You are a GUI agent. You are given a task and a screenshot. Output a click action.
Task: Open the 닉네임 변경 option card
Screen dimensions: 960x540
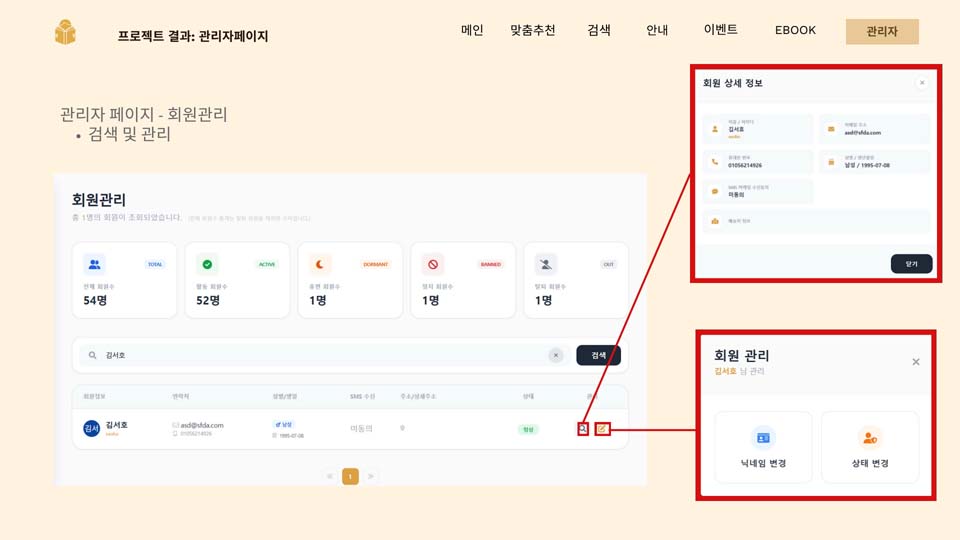point(763,447)
